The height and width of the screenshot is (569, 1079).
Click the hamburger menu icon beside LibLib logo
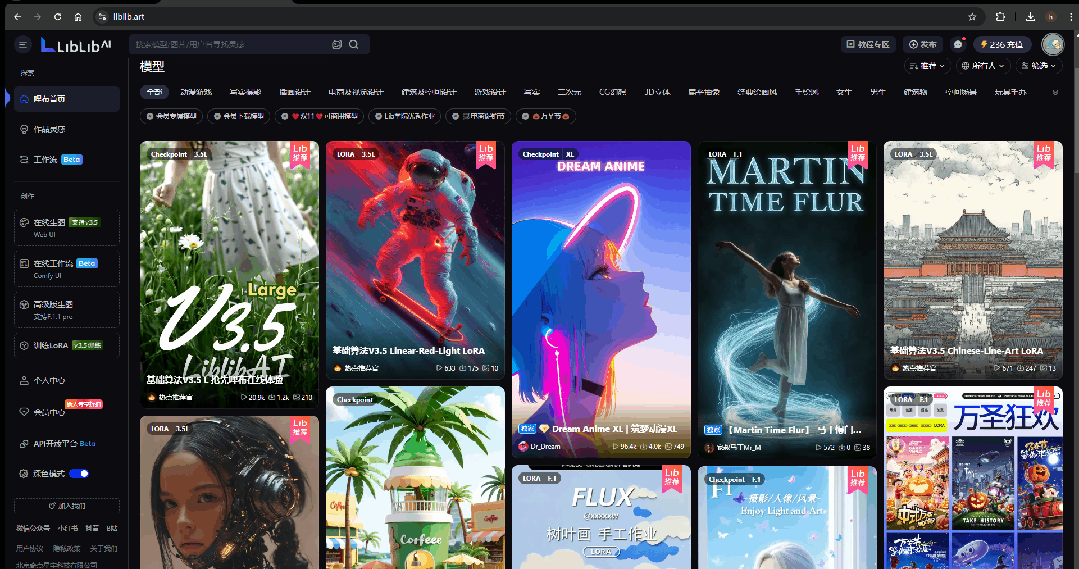click(23, 45)
